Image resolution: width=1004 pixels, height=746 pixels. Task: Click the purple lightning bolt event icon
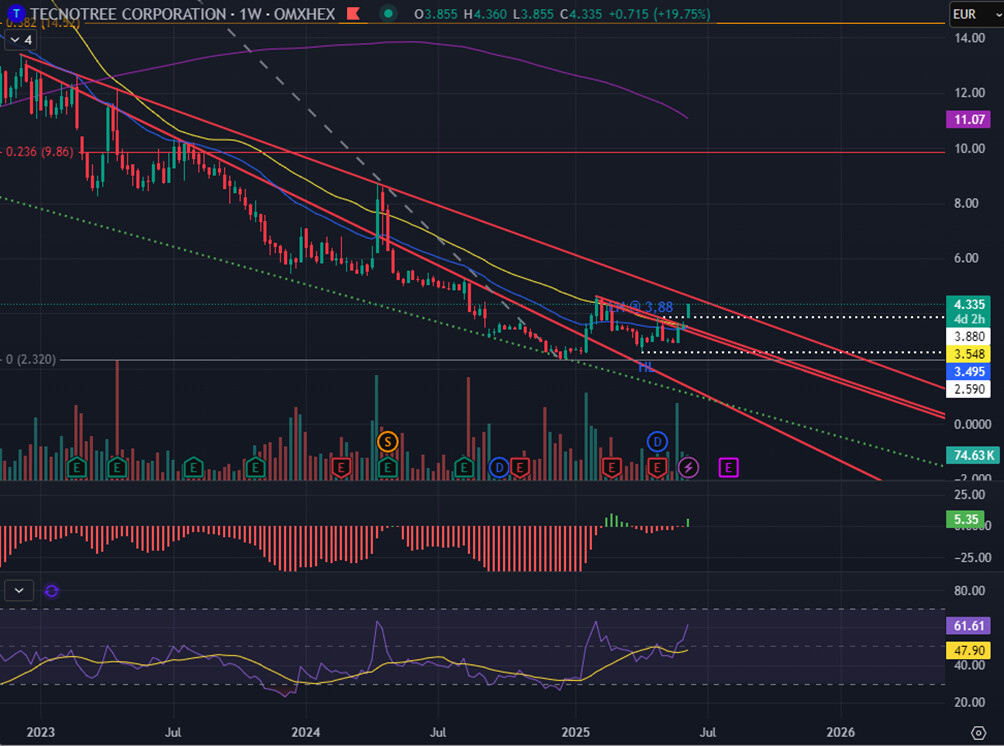click(688, 467)
